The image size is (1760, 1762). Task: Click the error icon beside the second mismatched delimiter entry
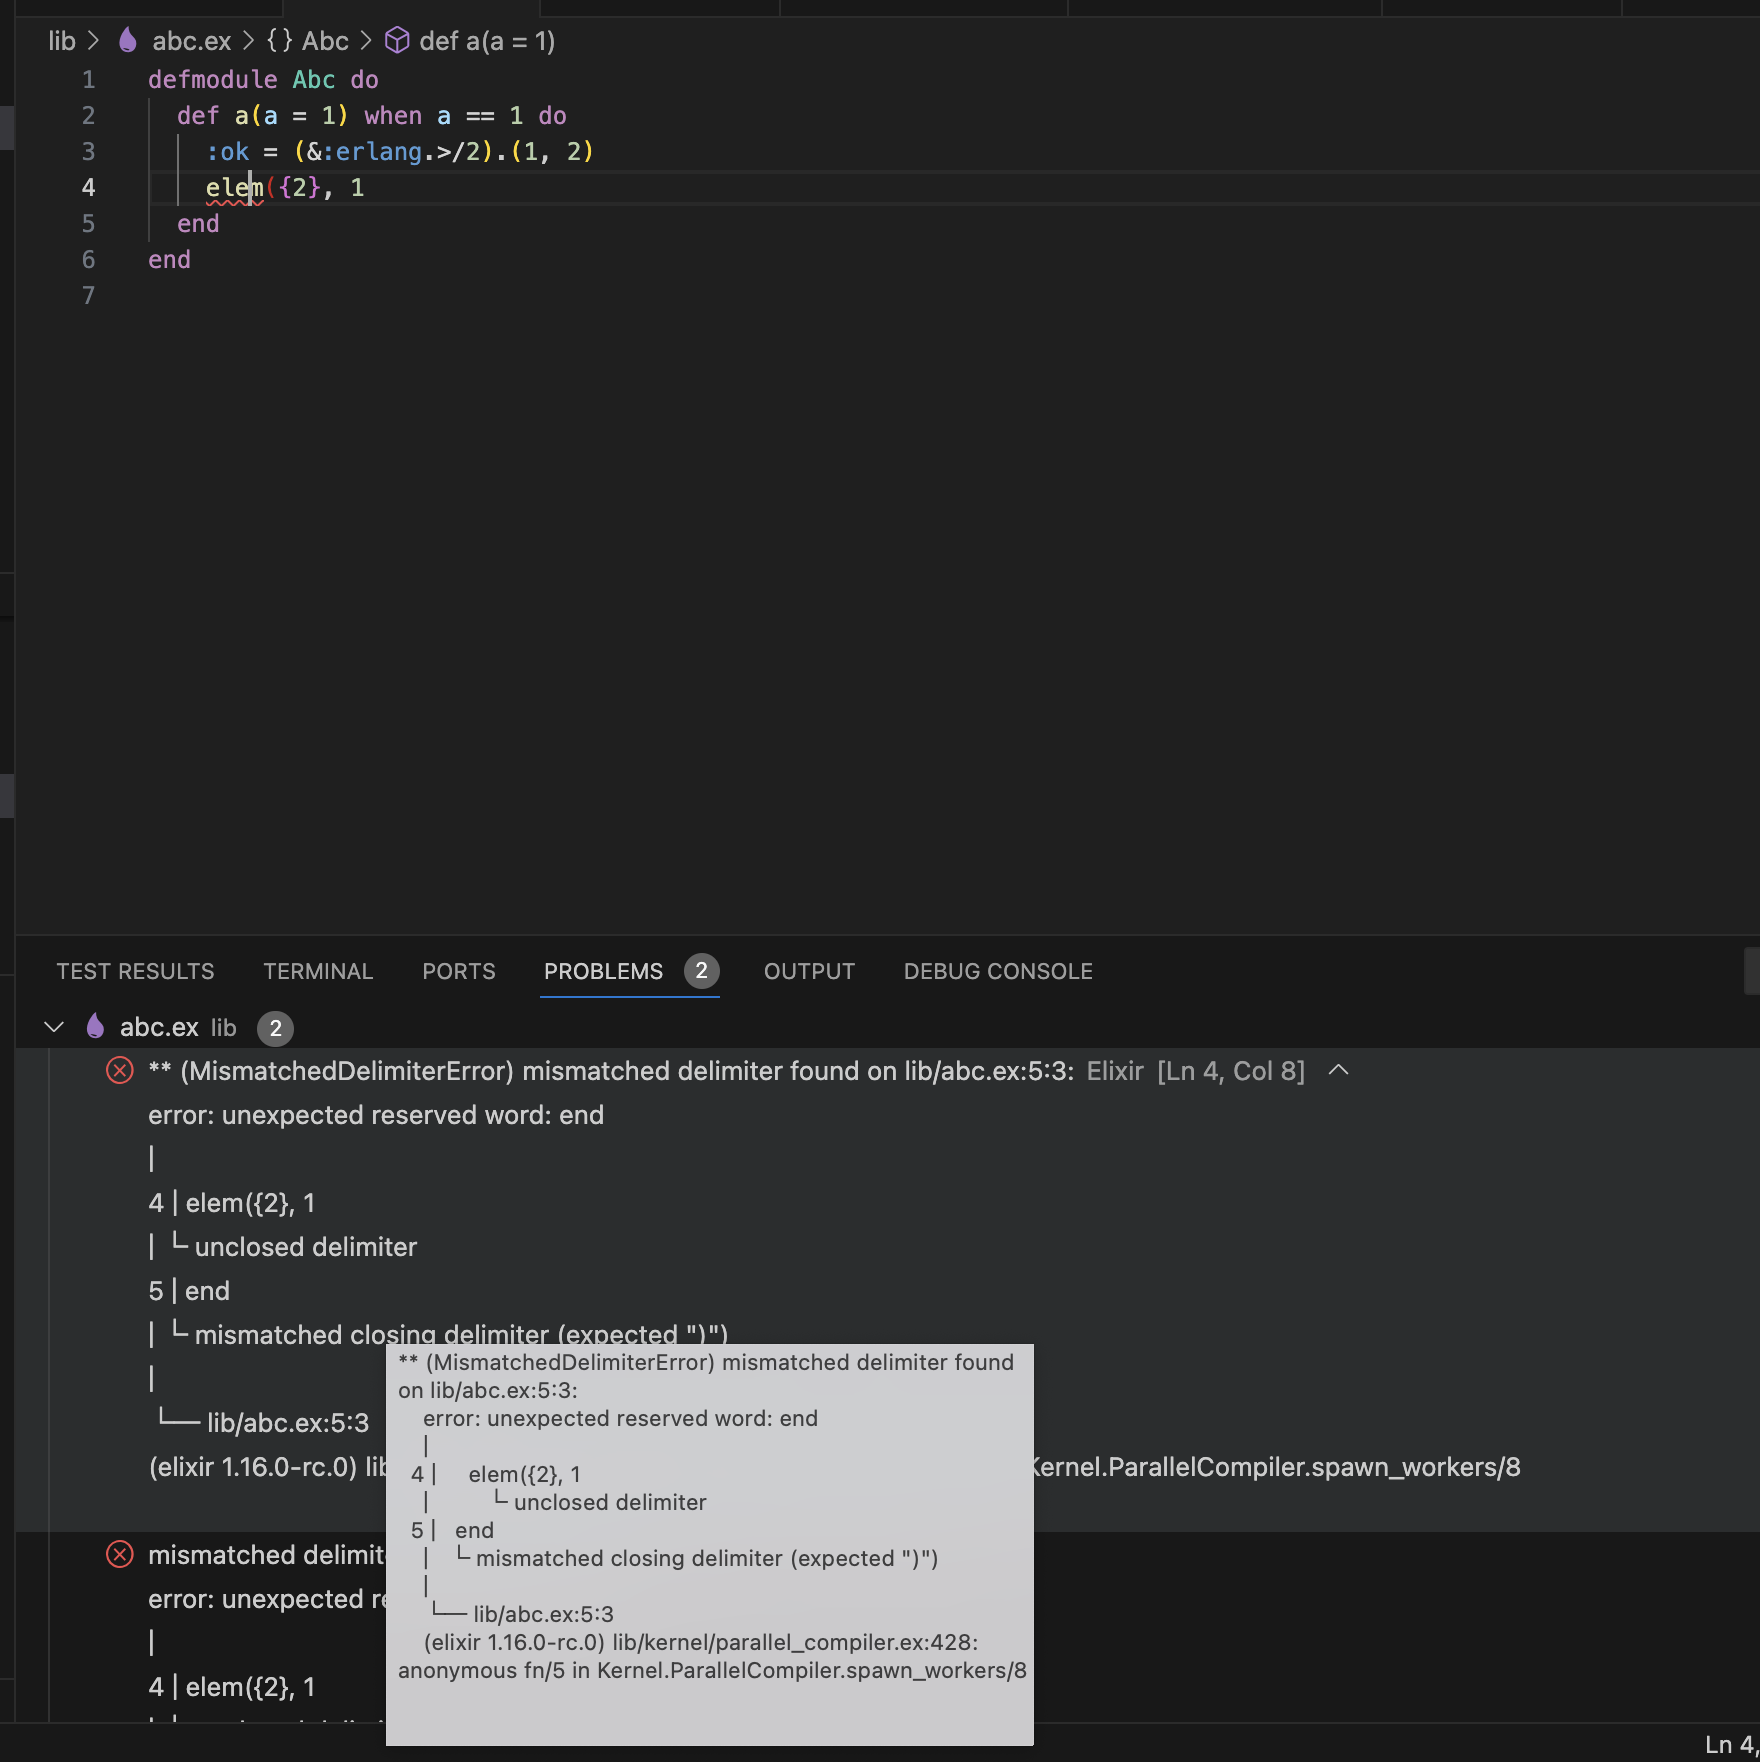tap(119, 1554)
